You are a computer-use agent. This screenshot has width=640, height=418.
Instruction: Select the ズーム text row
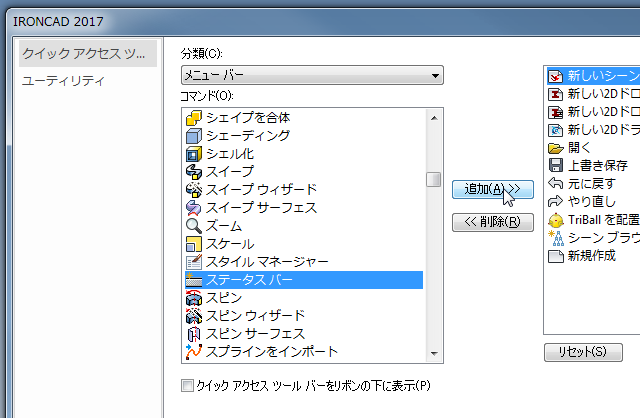pyautogui.click(x=224, y=226)
